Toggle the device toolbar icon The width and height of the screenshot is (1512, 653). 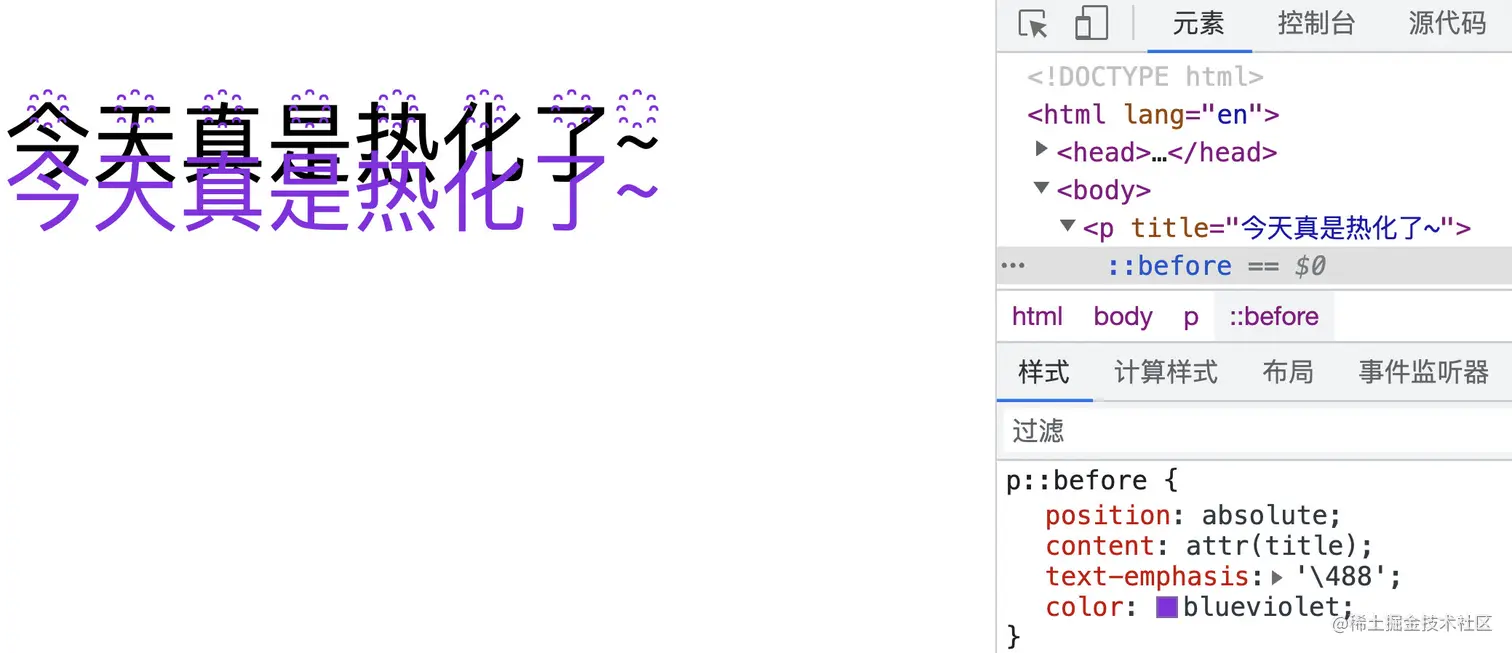click(x=1091, y=24)
